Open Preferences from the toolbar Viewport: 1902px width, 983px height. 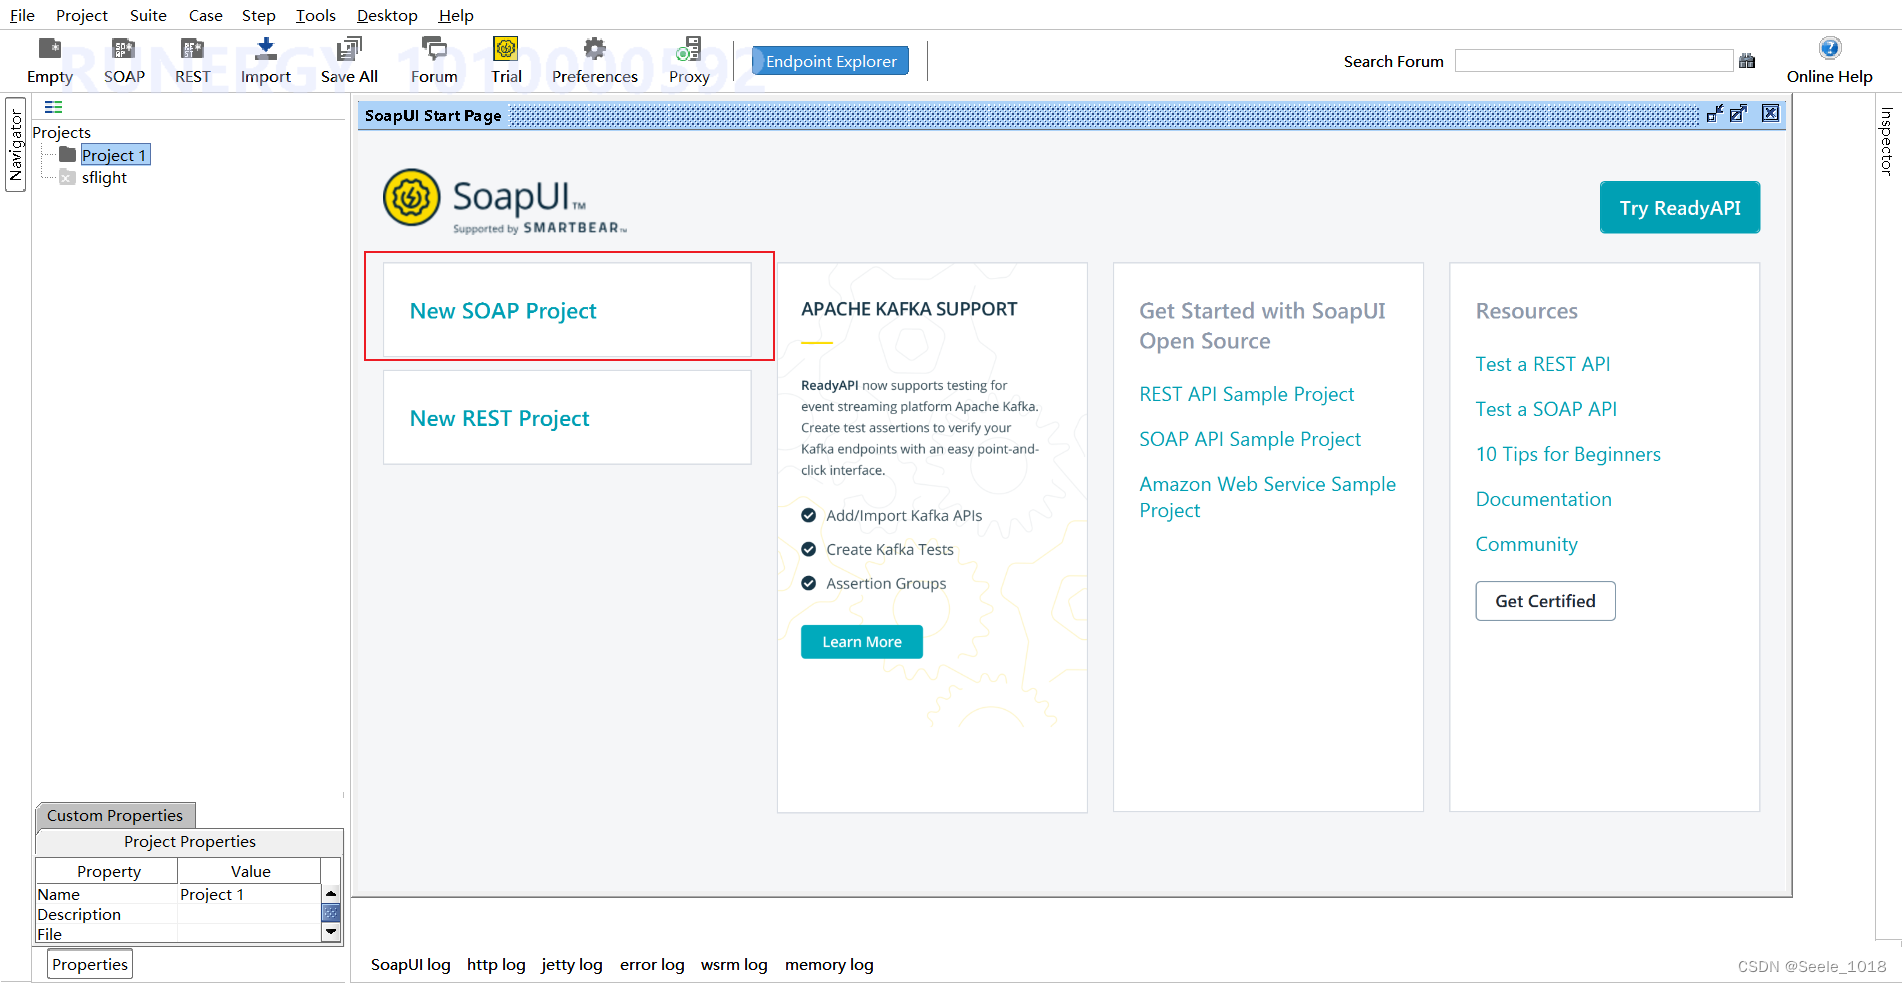(595, 60)
